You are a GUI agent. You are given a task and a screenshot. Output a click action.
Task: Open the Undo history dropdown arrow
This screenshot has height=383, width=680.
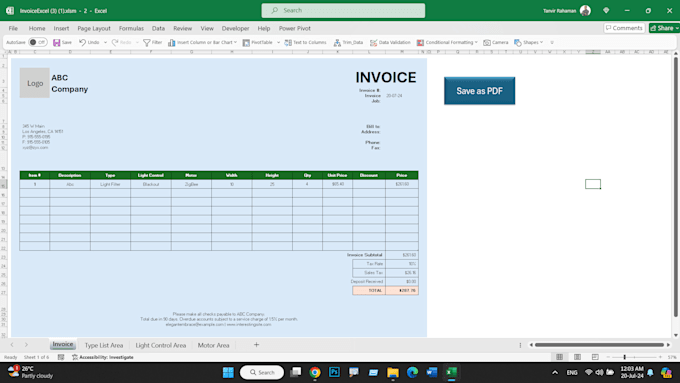pos(105,43)
